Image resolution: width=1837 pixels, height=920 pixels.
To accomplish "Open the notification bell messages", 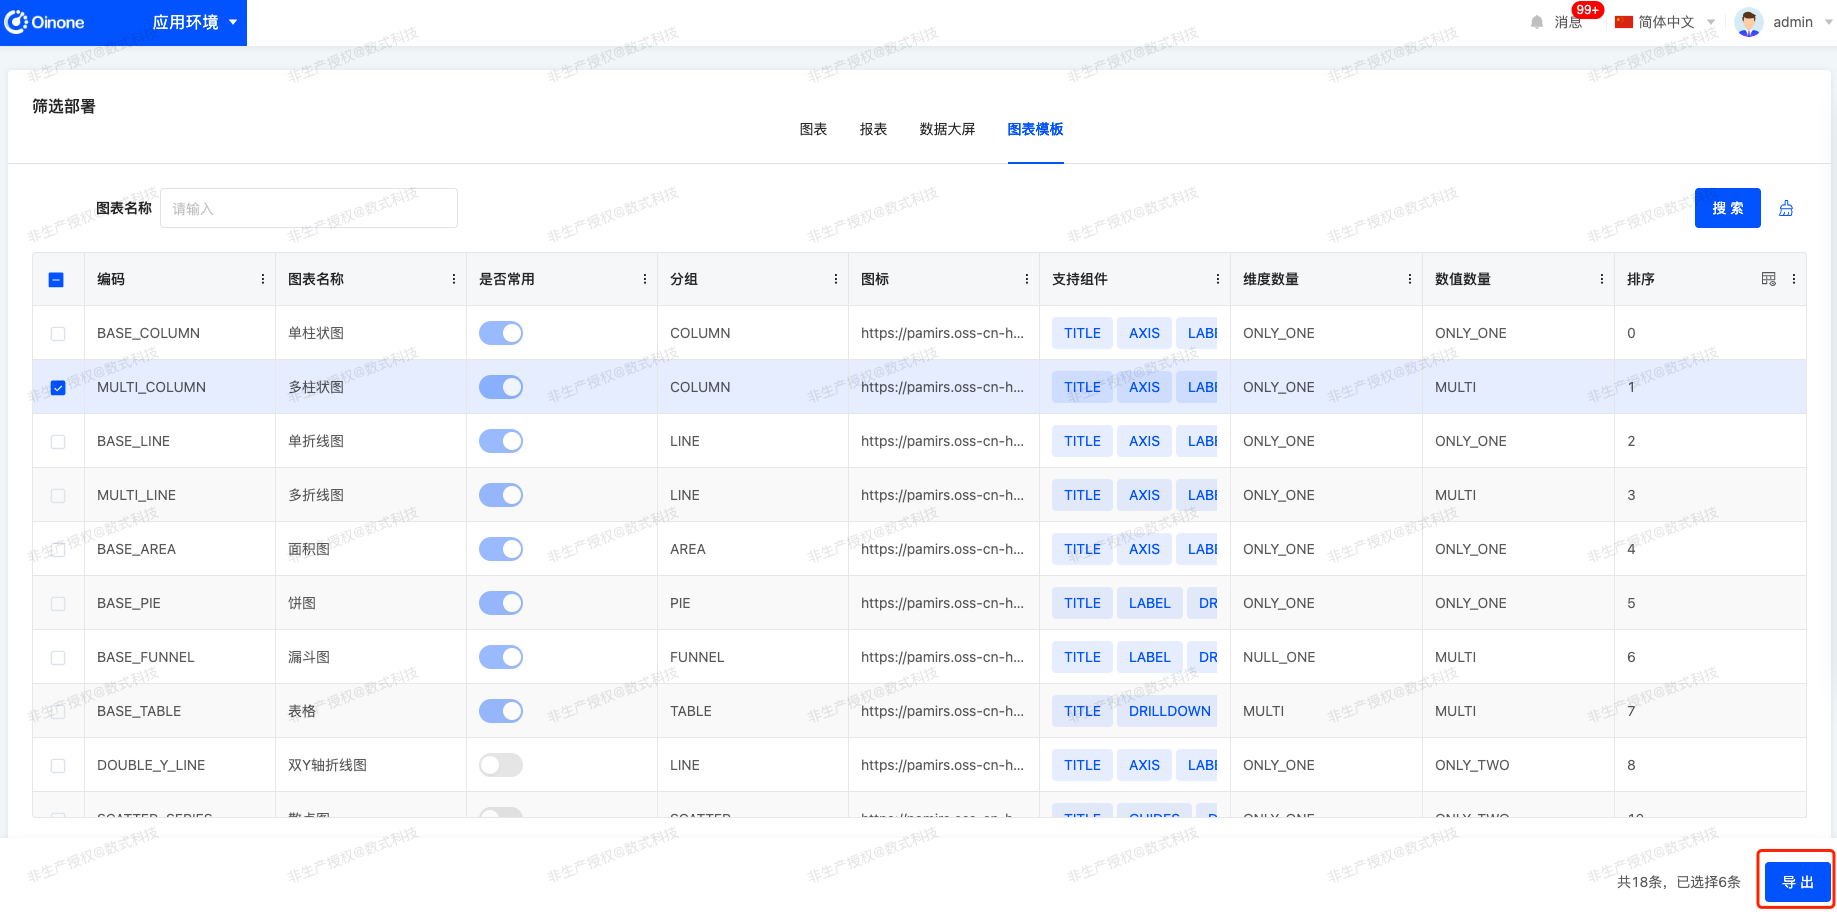I will click(1537, 22).
